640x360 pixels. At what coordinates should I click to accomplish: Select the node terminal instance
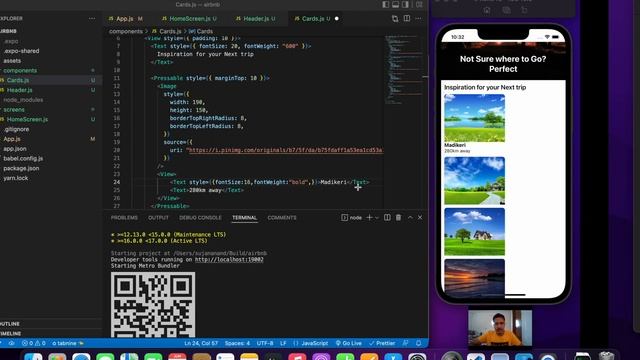pos(351,218)
